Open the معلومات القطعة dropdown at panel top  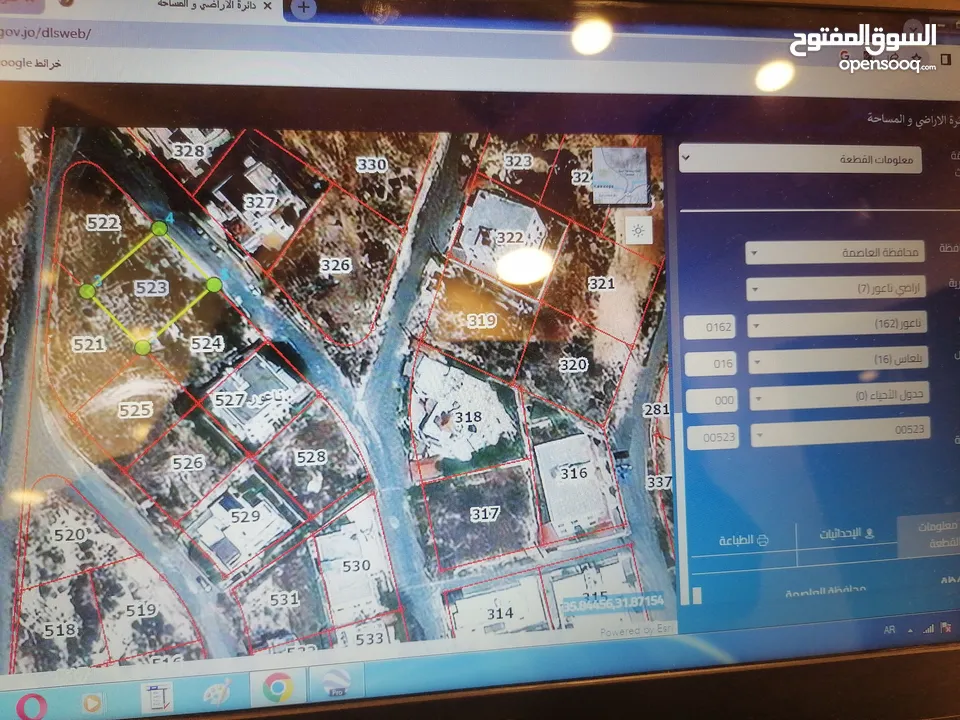(800, 159)
